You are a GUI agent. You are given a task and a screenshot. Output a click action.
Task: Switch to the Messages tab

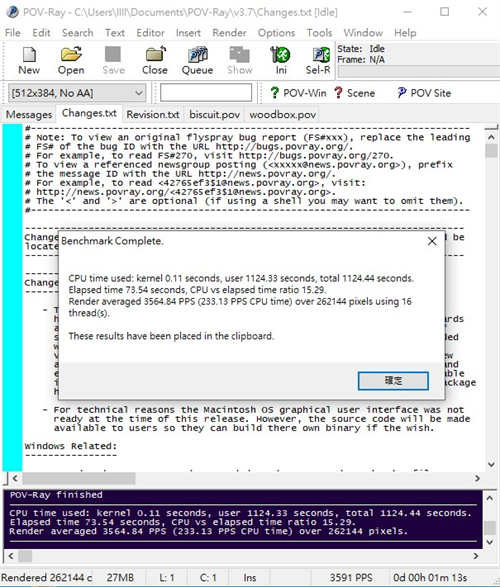pos(29,114)
